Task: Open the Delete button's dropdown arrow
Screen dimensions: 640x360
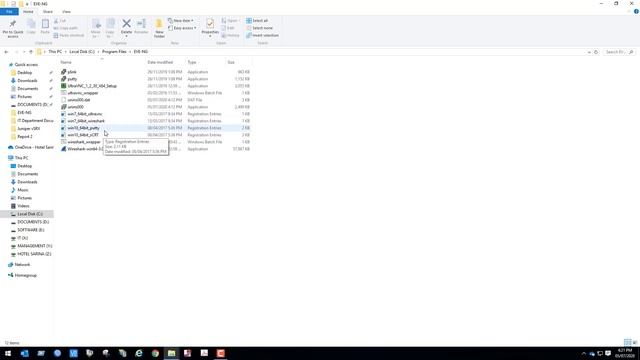Action: pos(127,36)
